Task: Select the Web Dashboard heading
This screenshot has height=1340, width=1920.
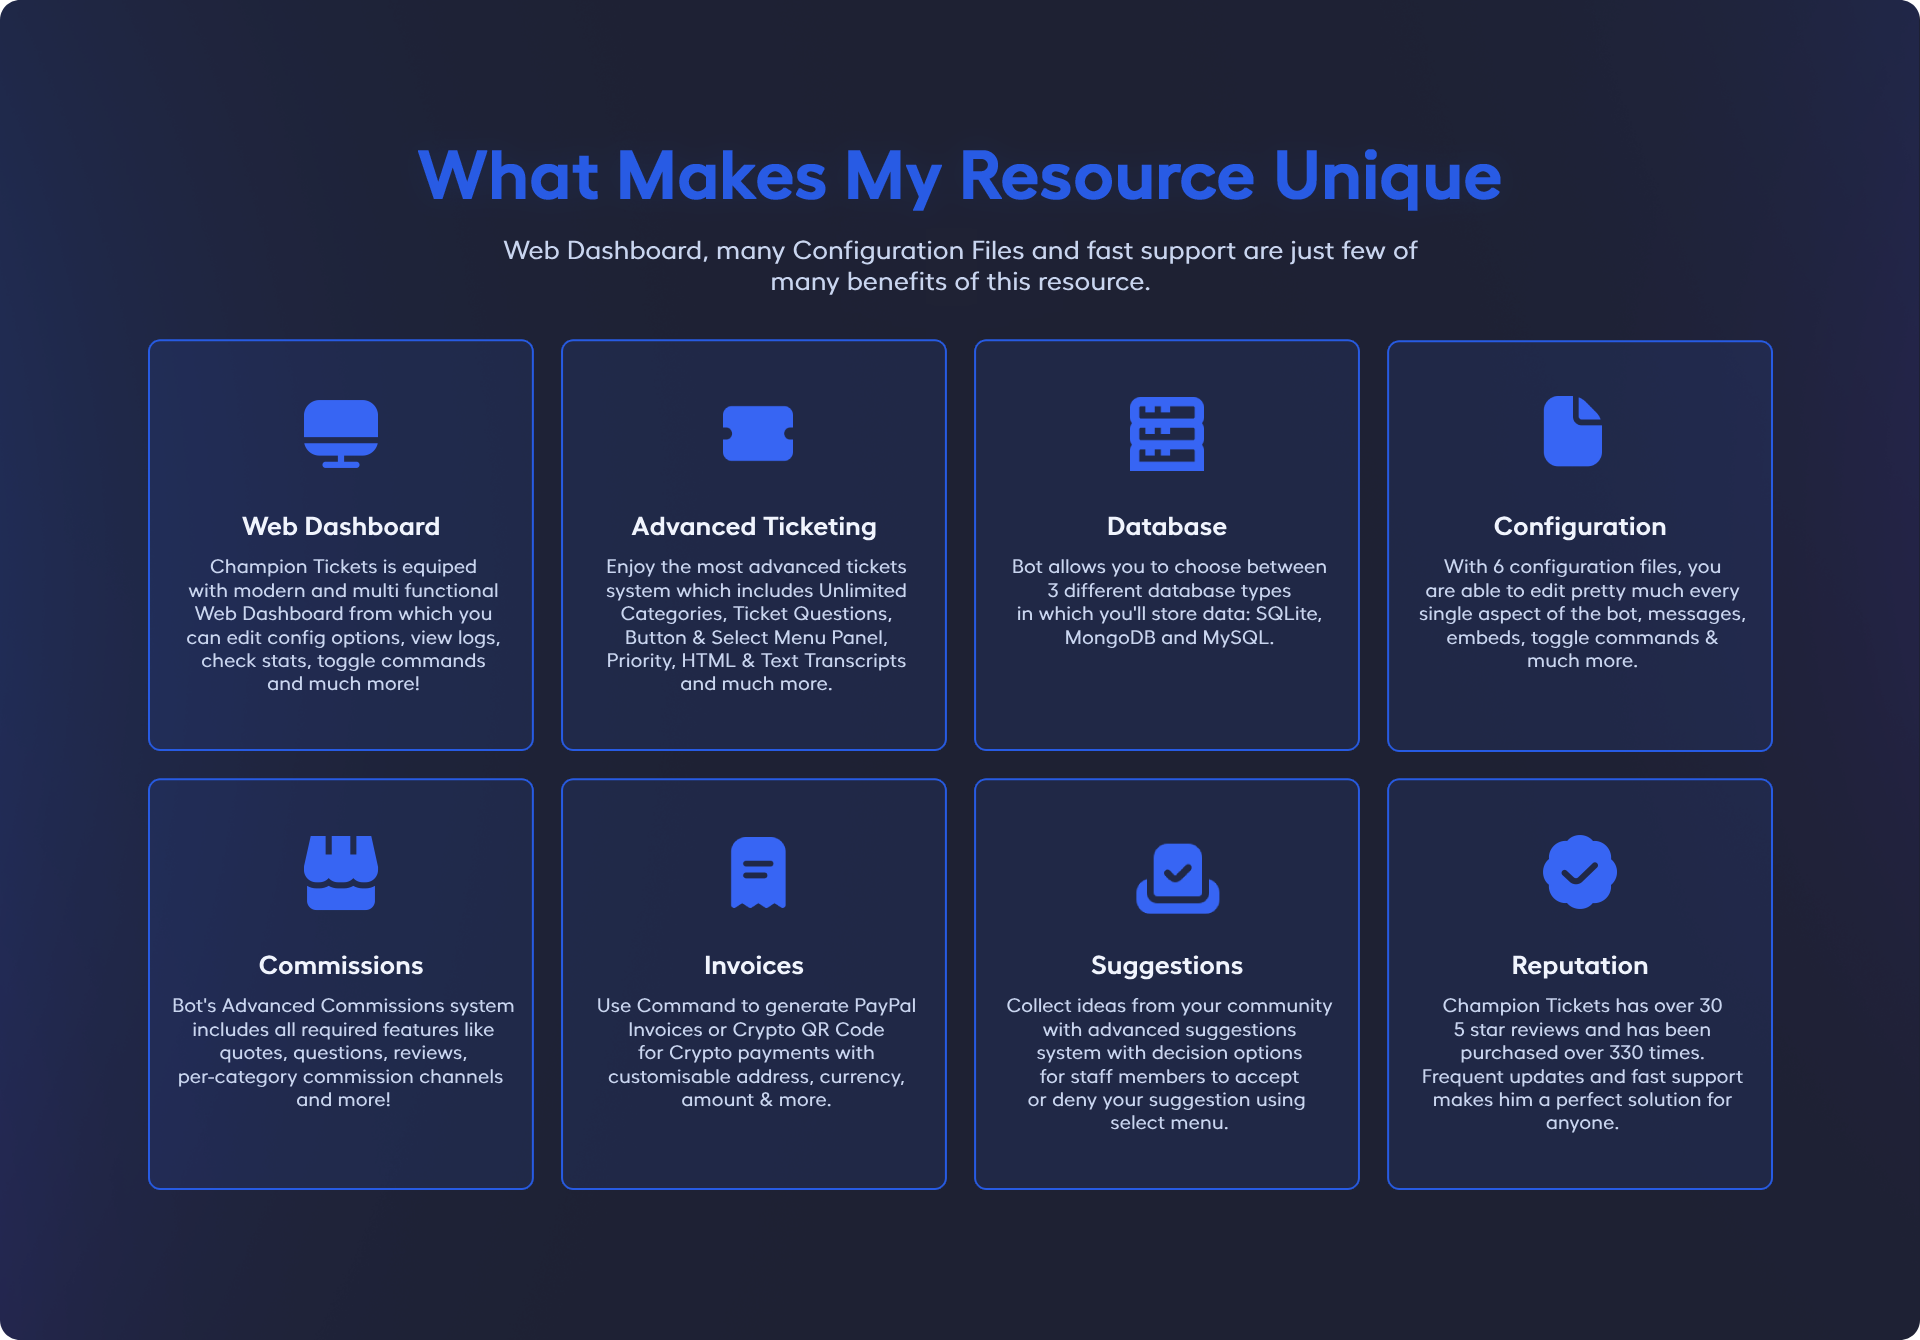Action: coord(341,526)
